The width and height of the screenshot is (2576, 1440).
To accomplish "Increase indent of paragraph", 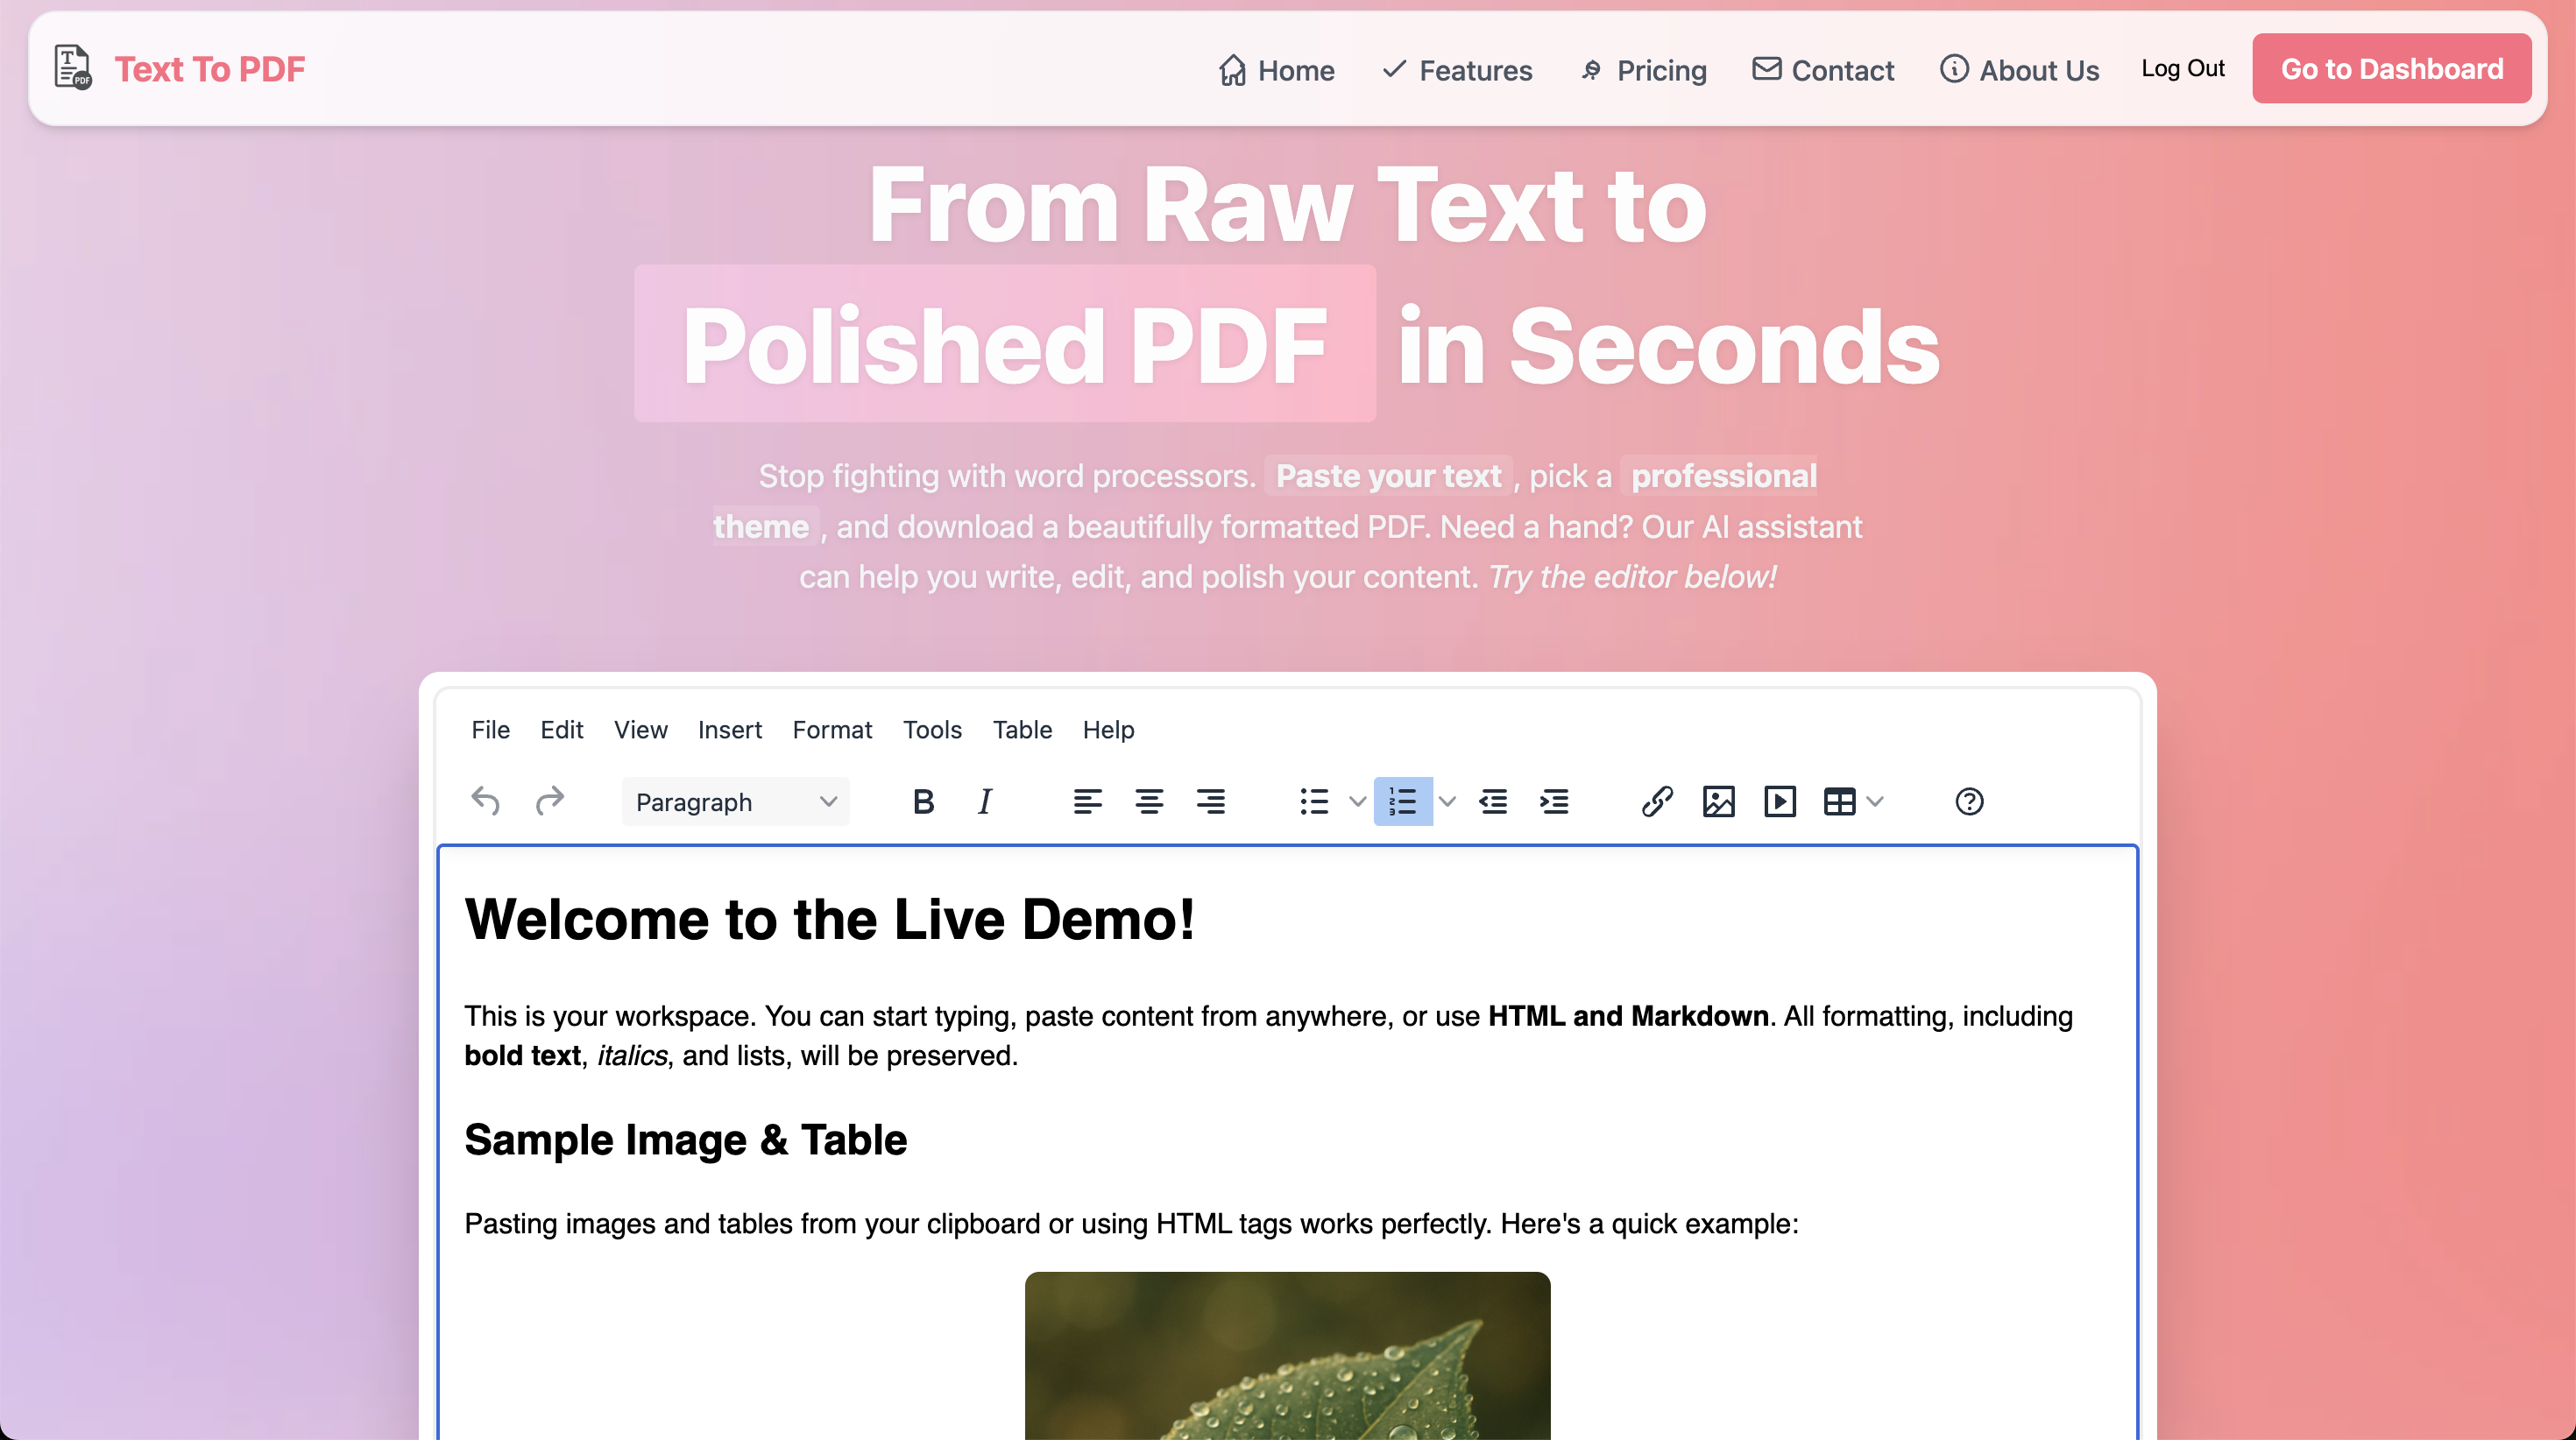I will pyautogui.click(x=1554, y=801).
